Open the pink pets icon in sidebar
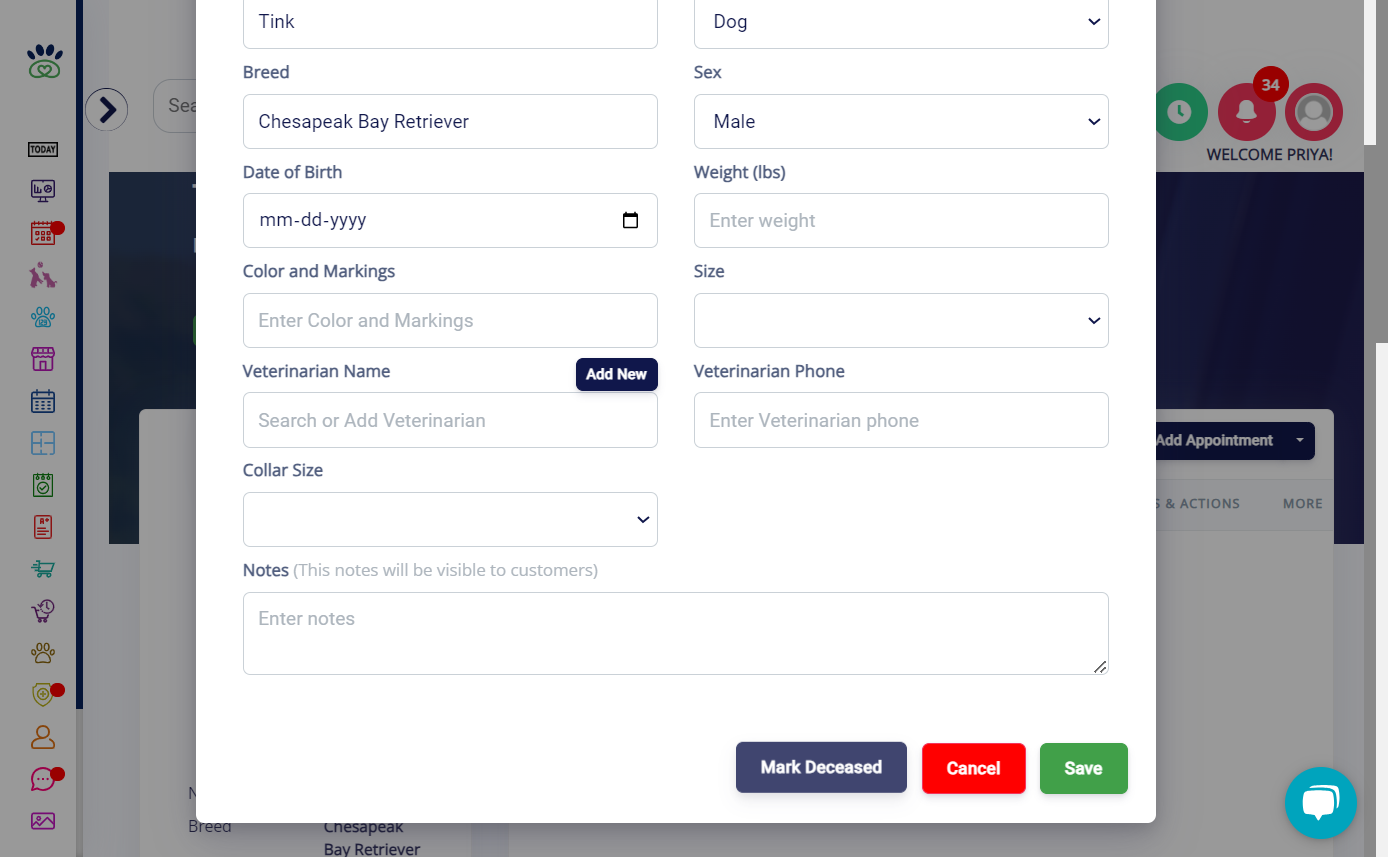Image resolution: width=1388 pixels, height=857 pixels. pyautogui.click(x=43, y=275)
